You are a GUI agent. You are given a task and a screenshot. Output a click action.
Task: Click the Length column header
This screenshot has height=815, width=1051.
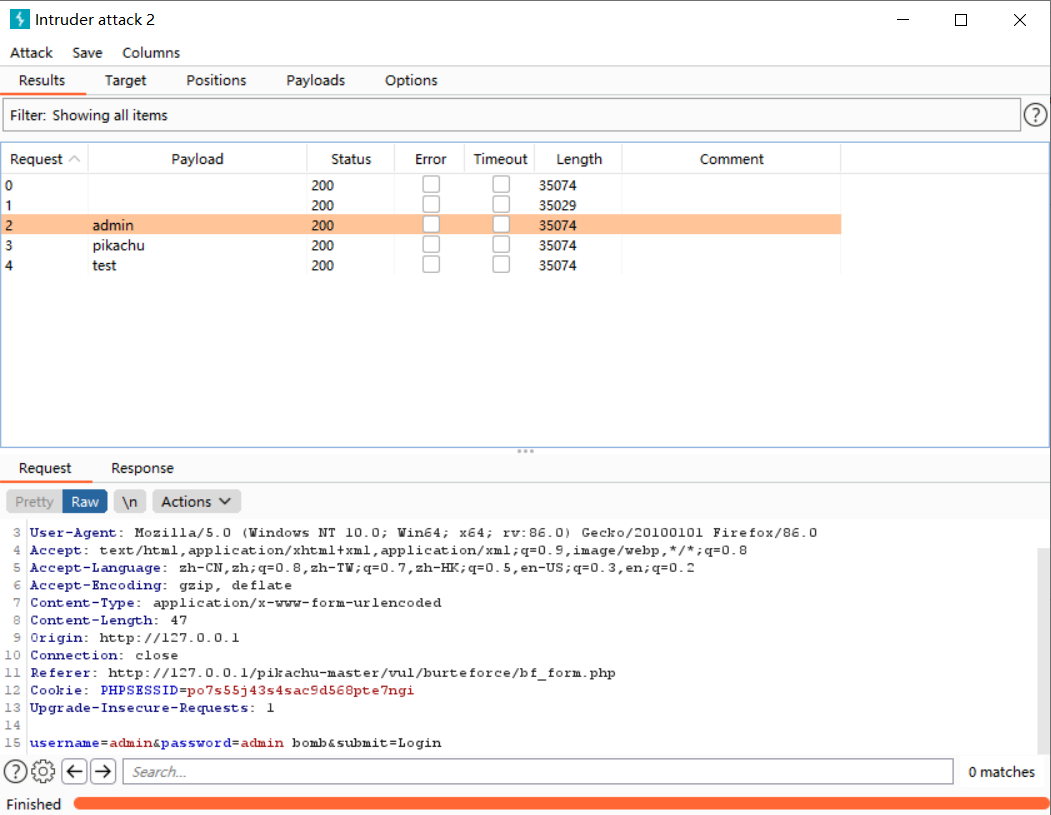click(x=579, y=159)
